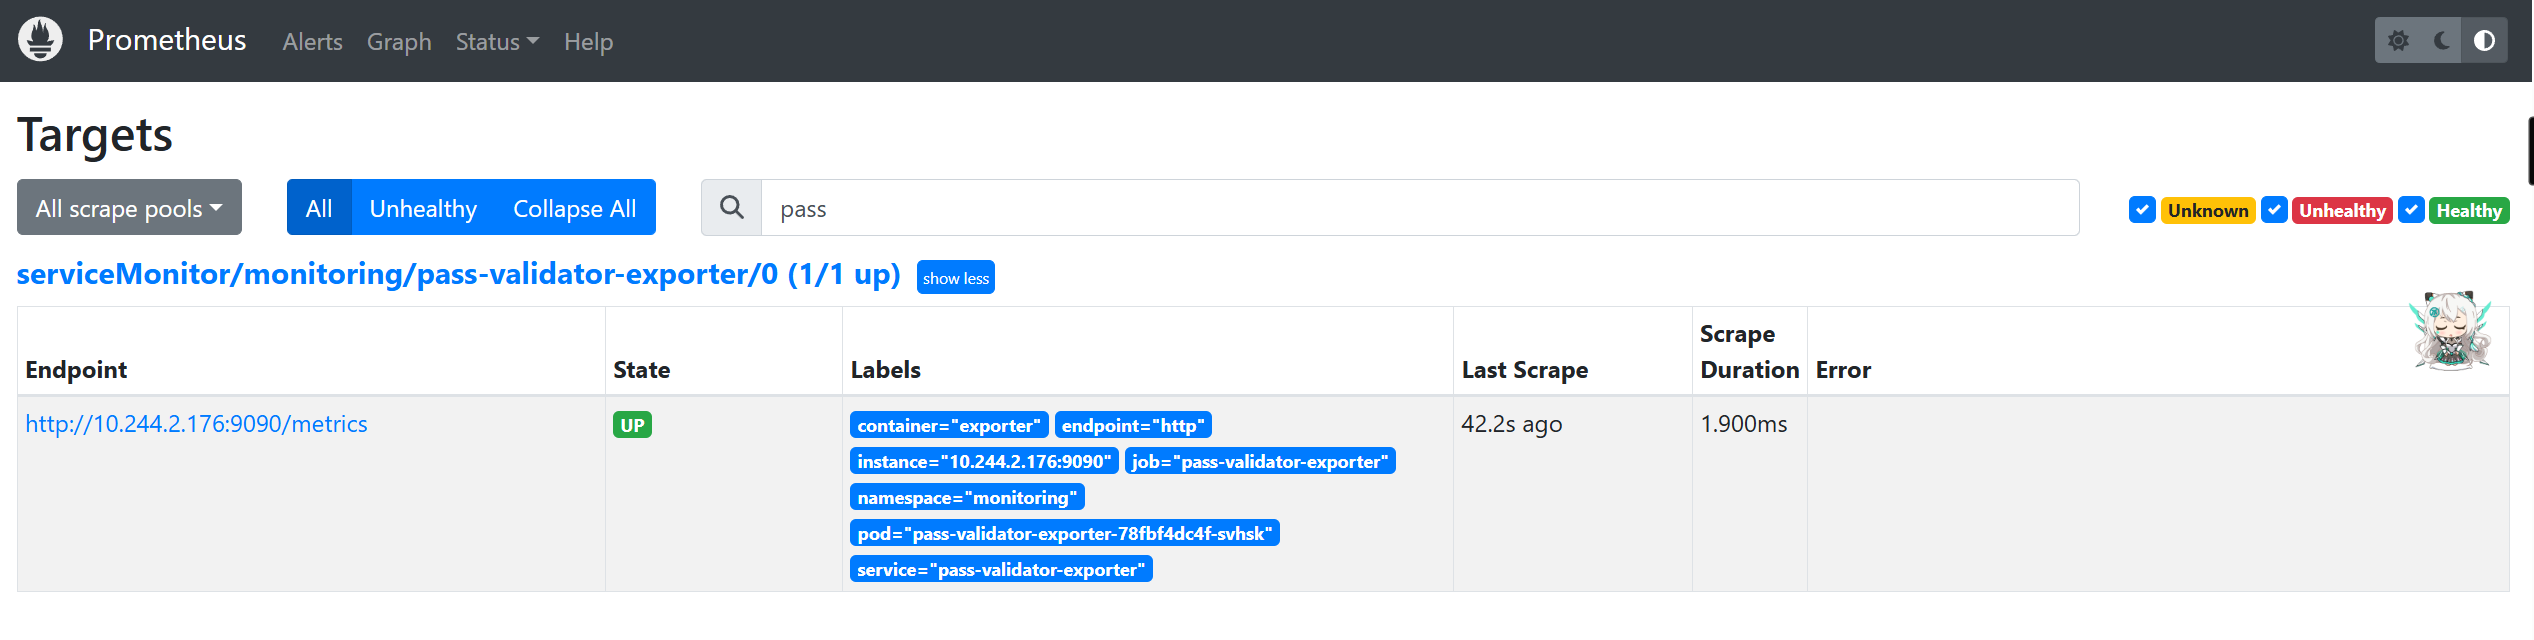Image resolution: width=2534 pixels, height=640 pixels.
Task: Click the search magnifier icon
Action: (x=732, y=208)
